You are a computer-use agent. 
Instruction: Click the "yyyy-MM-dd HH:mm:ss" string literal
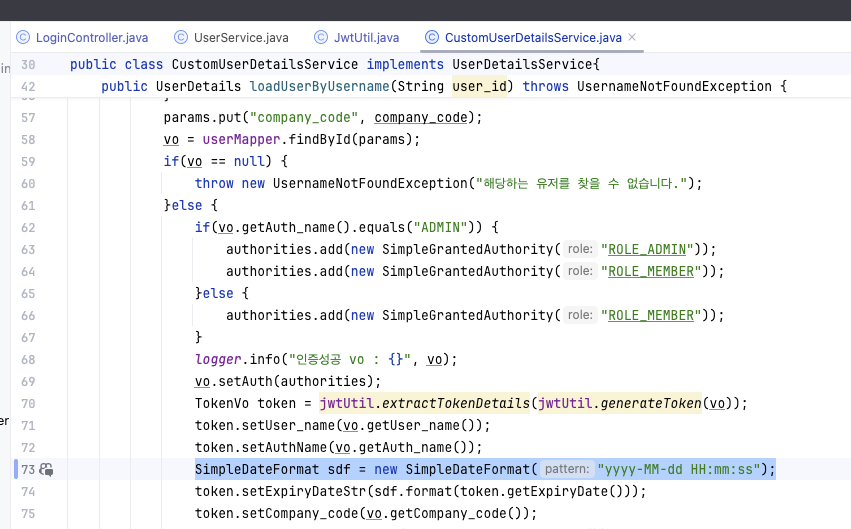(680, 469)
